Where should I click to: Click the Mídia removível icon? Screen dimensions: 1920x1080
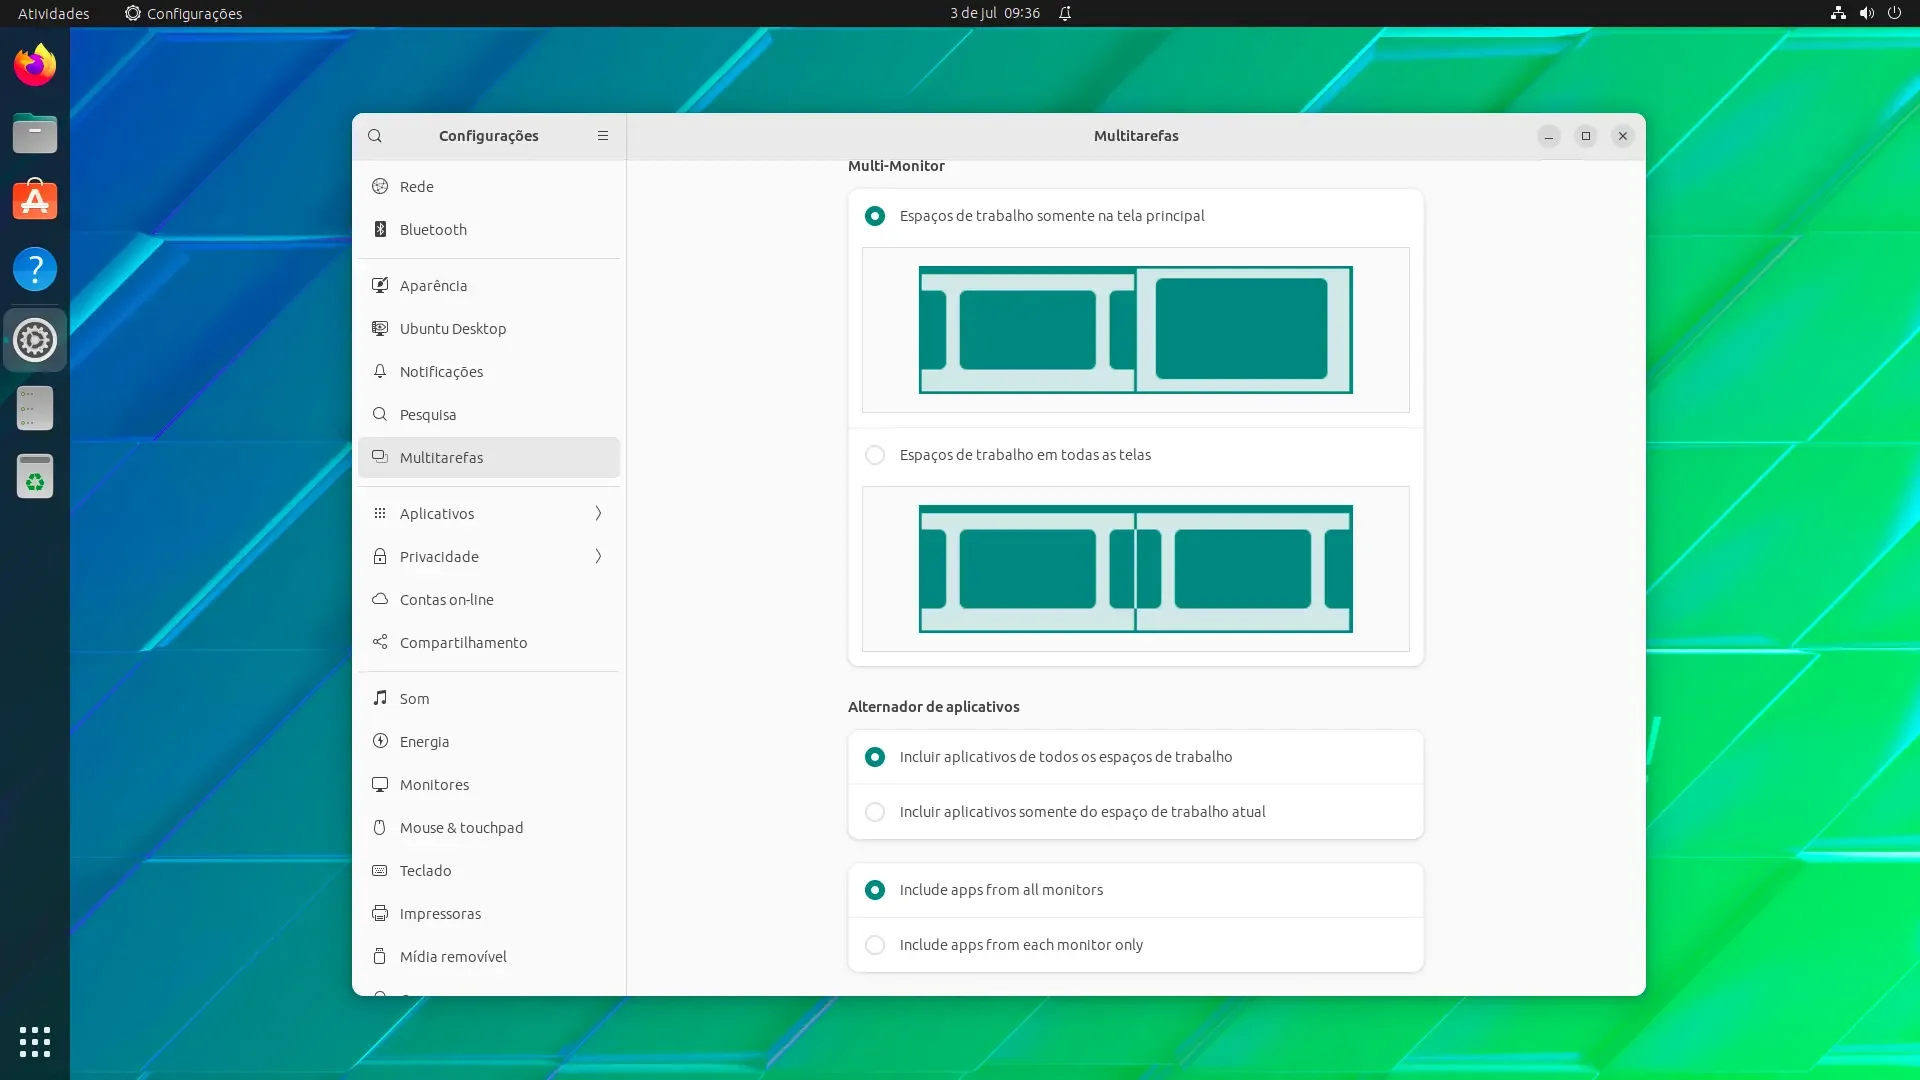[x=380, y=956]
